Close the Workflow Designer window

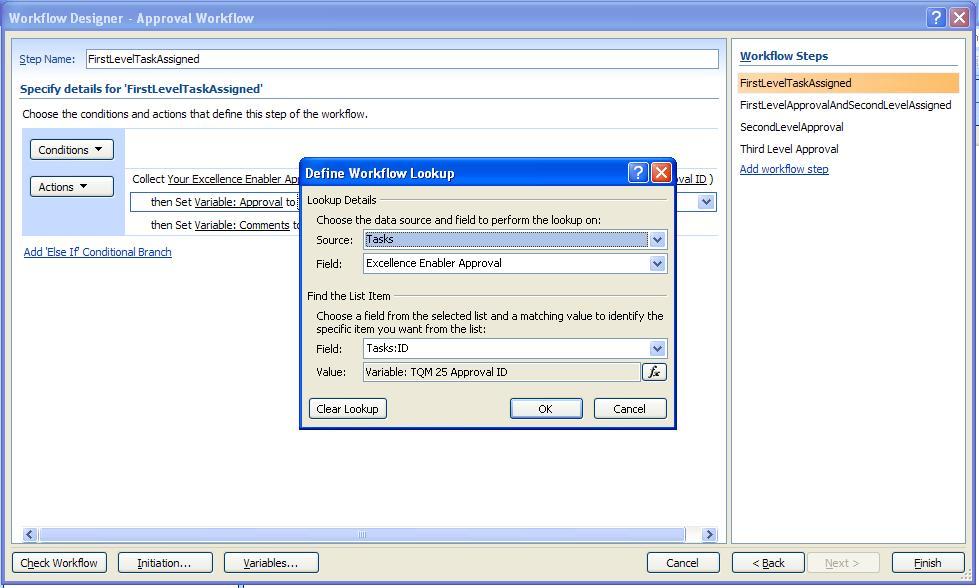tap(959, 17)
